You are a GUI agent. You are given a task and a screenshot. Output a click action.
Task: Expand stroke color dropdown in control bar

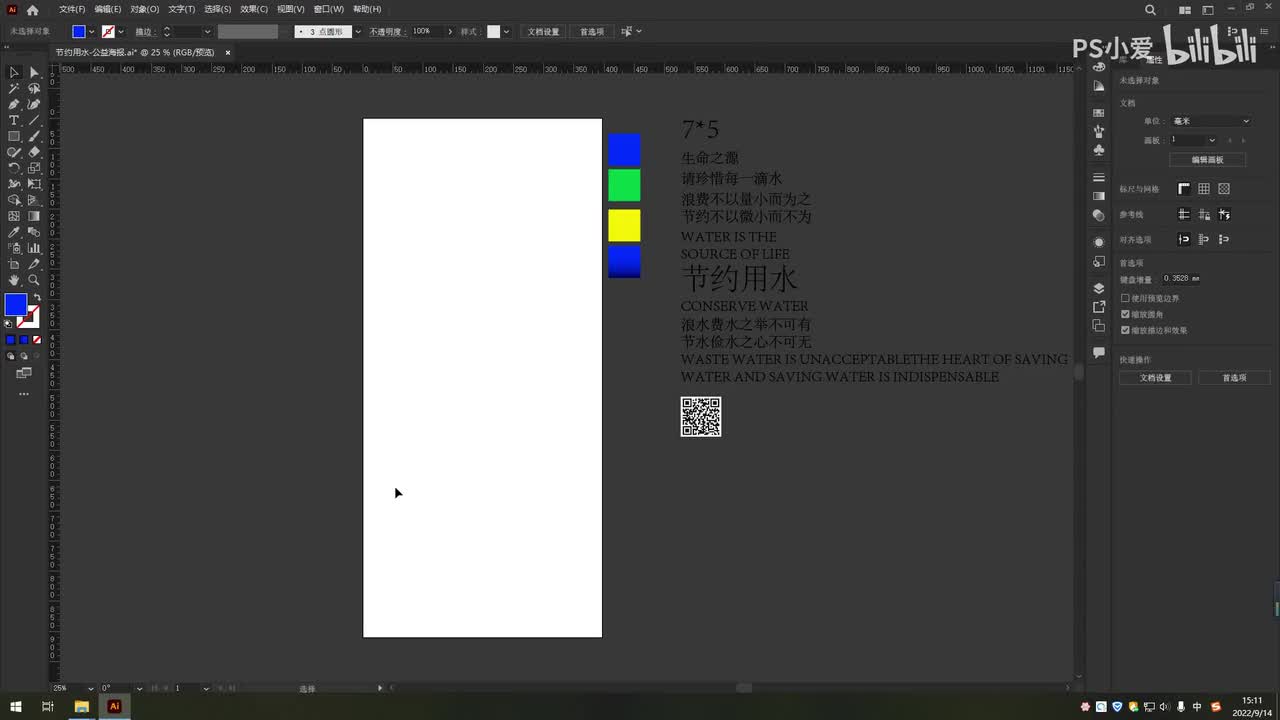[121, 32]
